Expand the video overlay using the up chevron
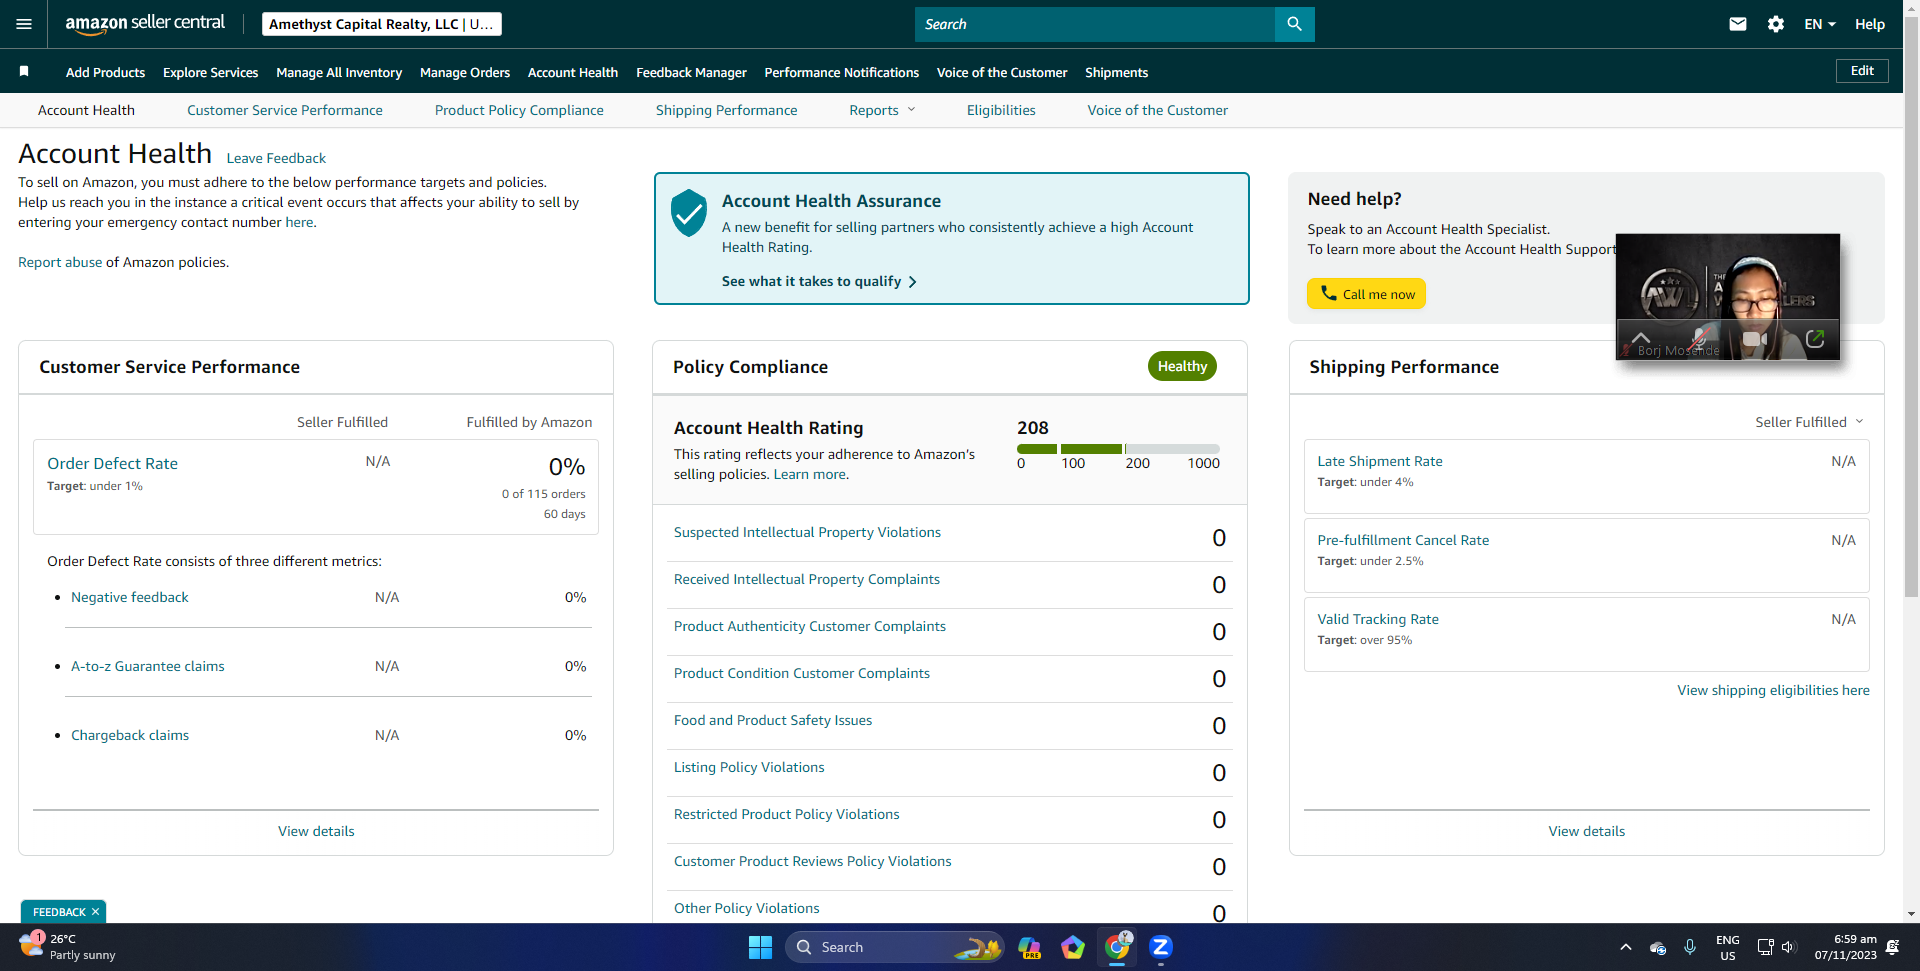 (1640, 337)
